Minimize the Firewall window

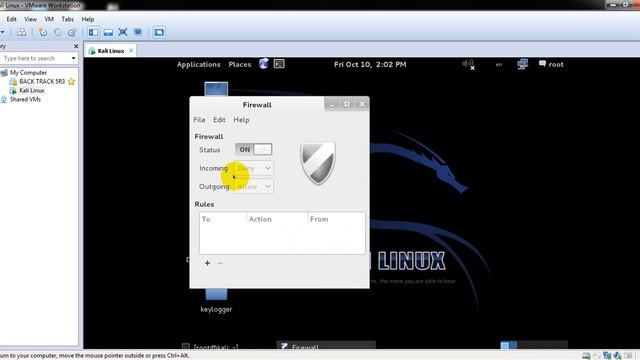[x=332, y=104]
